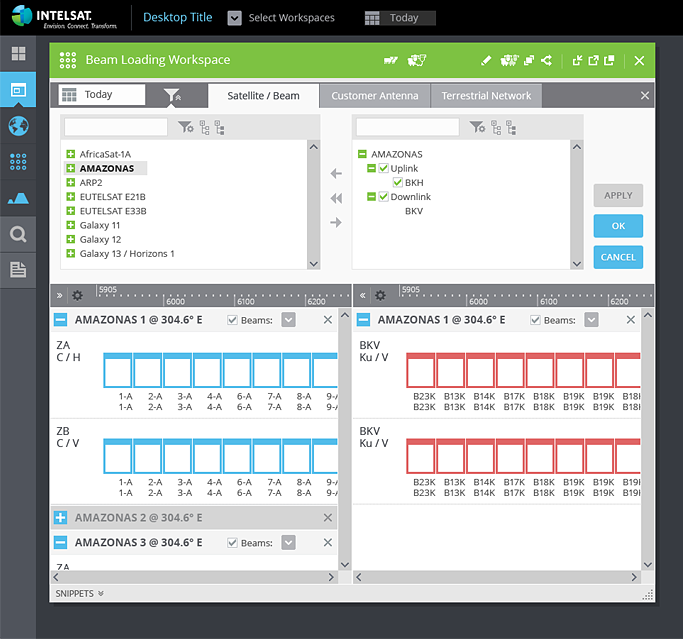
Task: Collapse the Uplink tree node
Action: [371, 168]
